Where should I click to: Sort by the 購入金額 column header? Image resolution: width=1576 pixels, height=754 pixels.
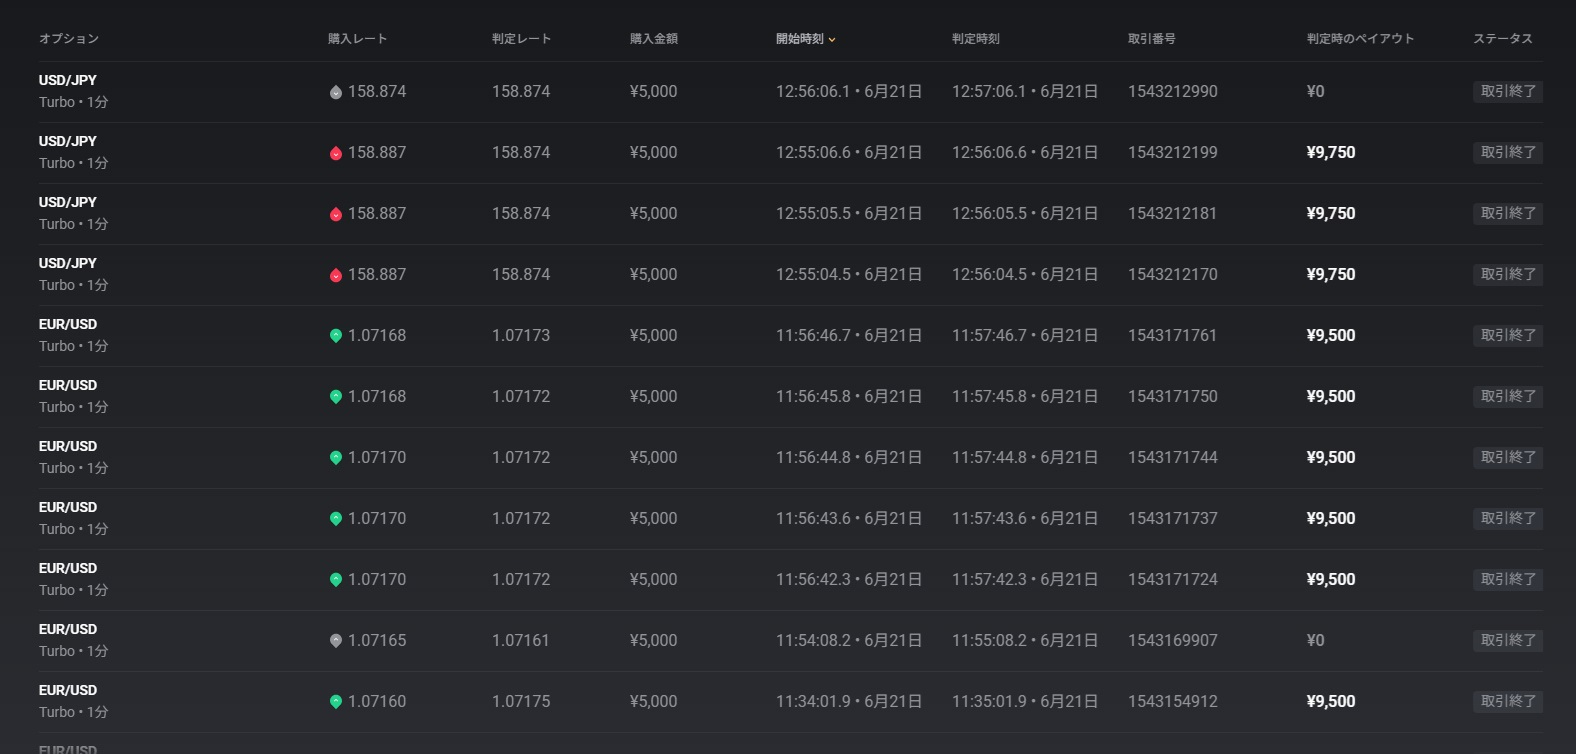(x=653, y=39)
